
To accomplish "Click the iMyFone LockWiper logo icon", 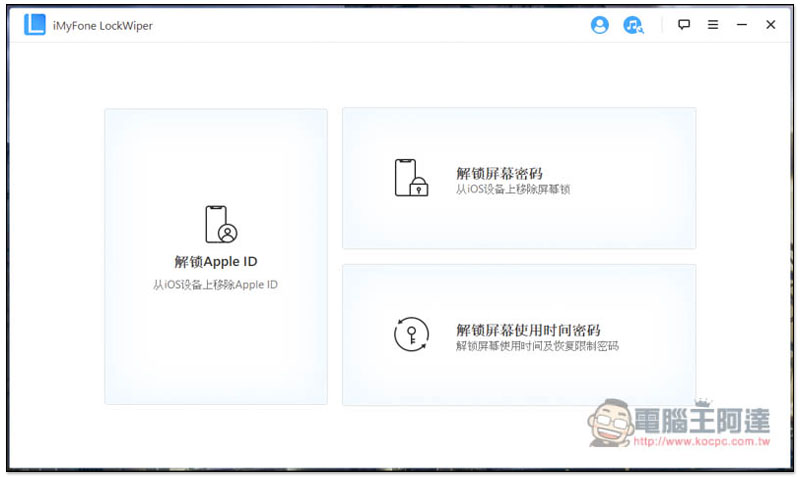I will point(35,24).
